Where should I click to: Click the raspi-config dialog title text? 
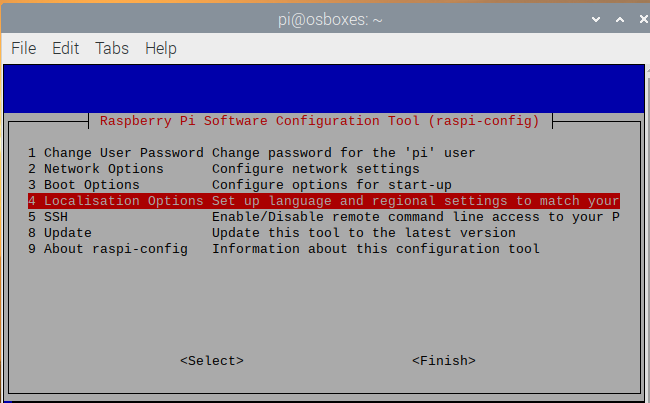320,121
